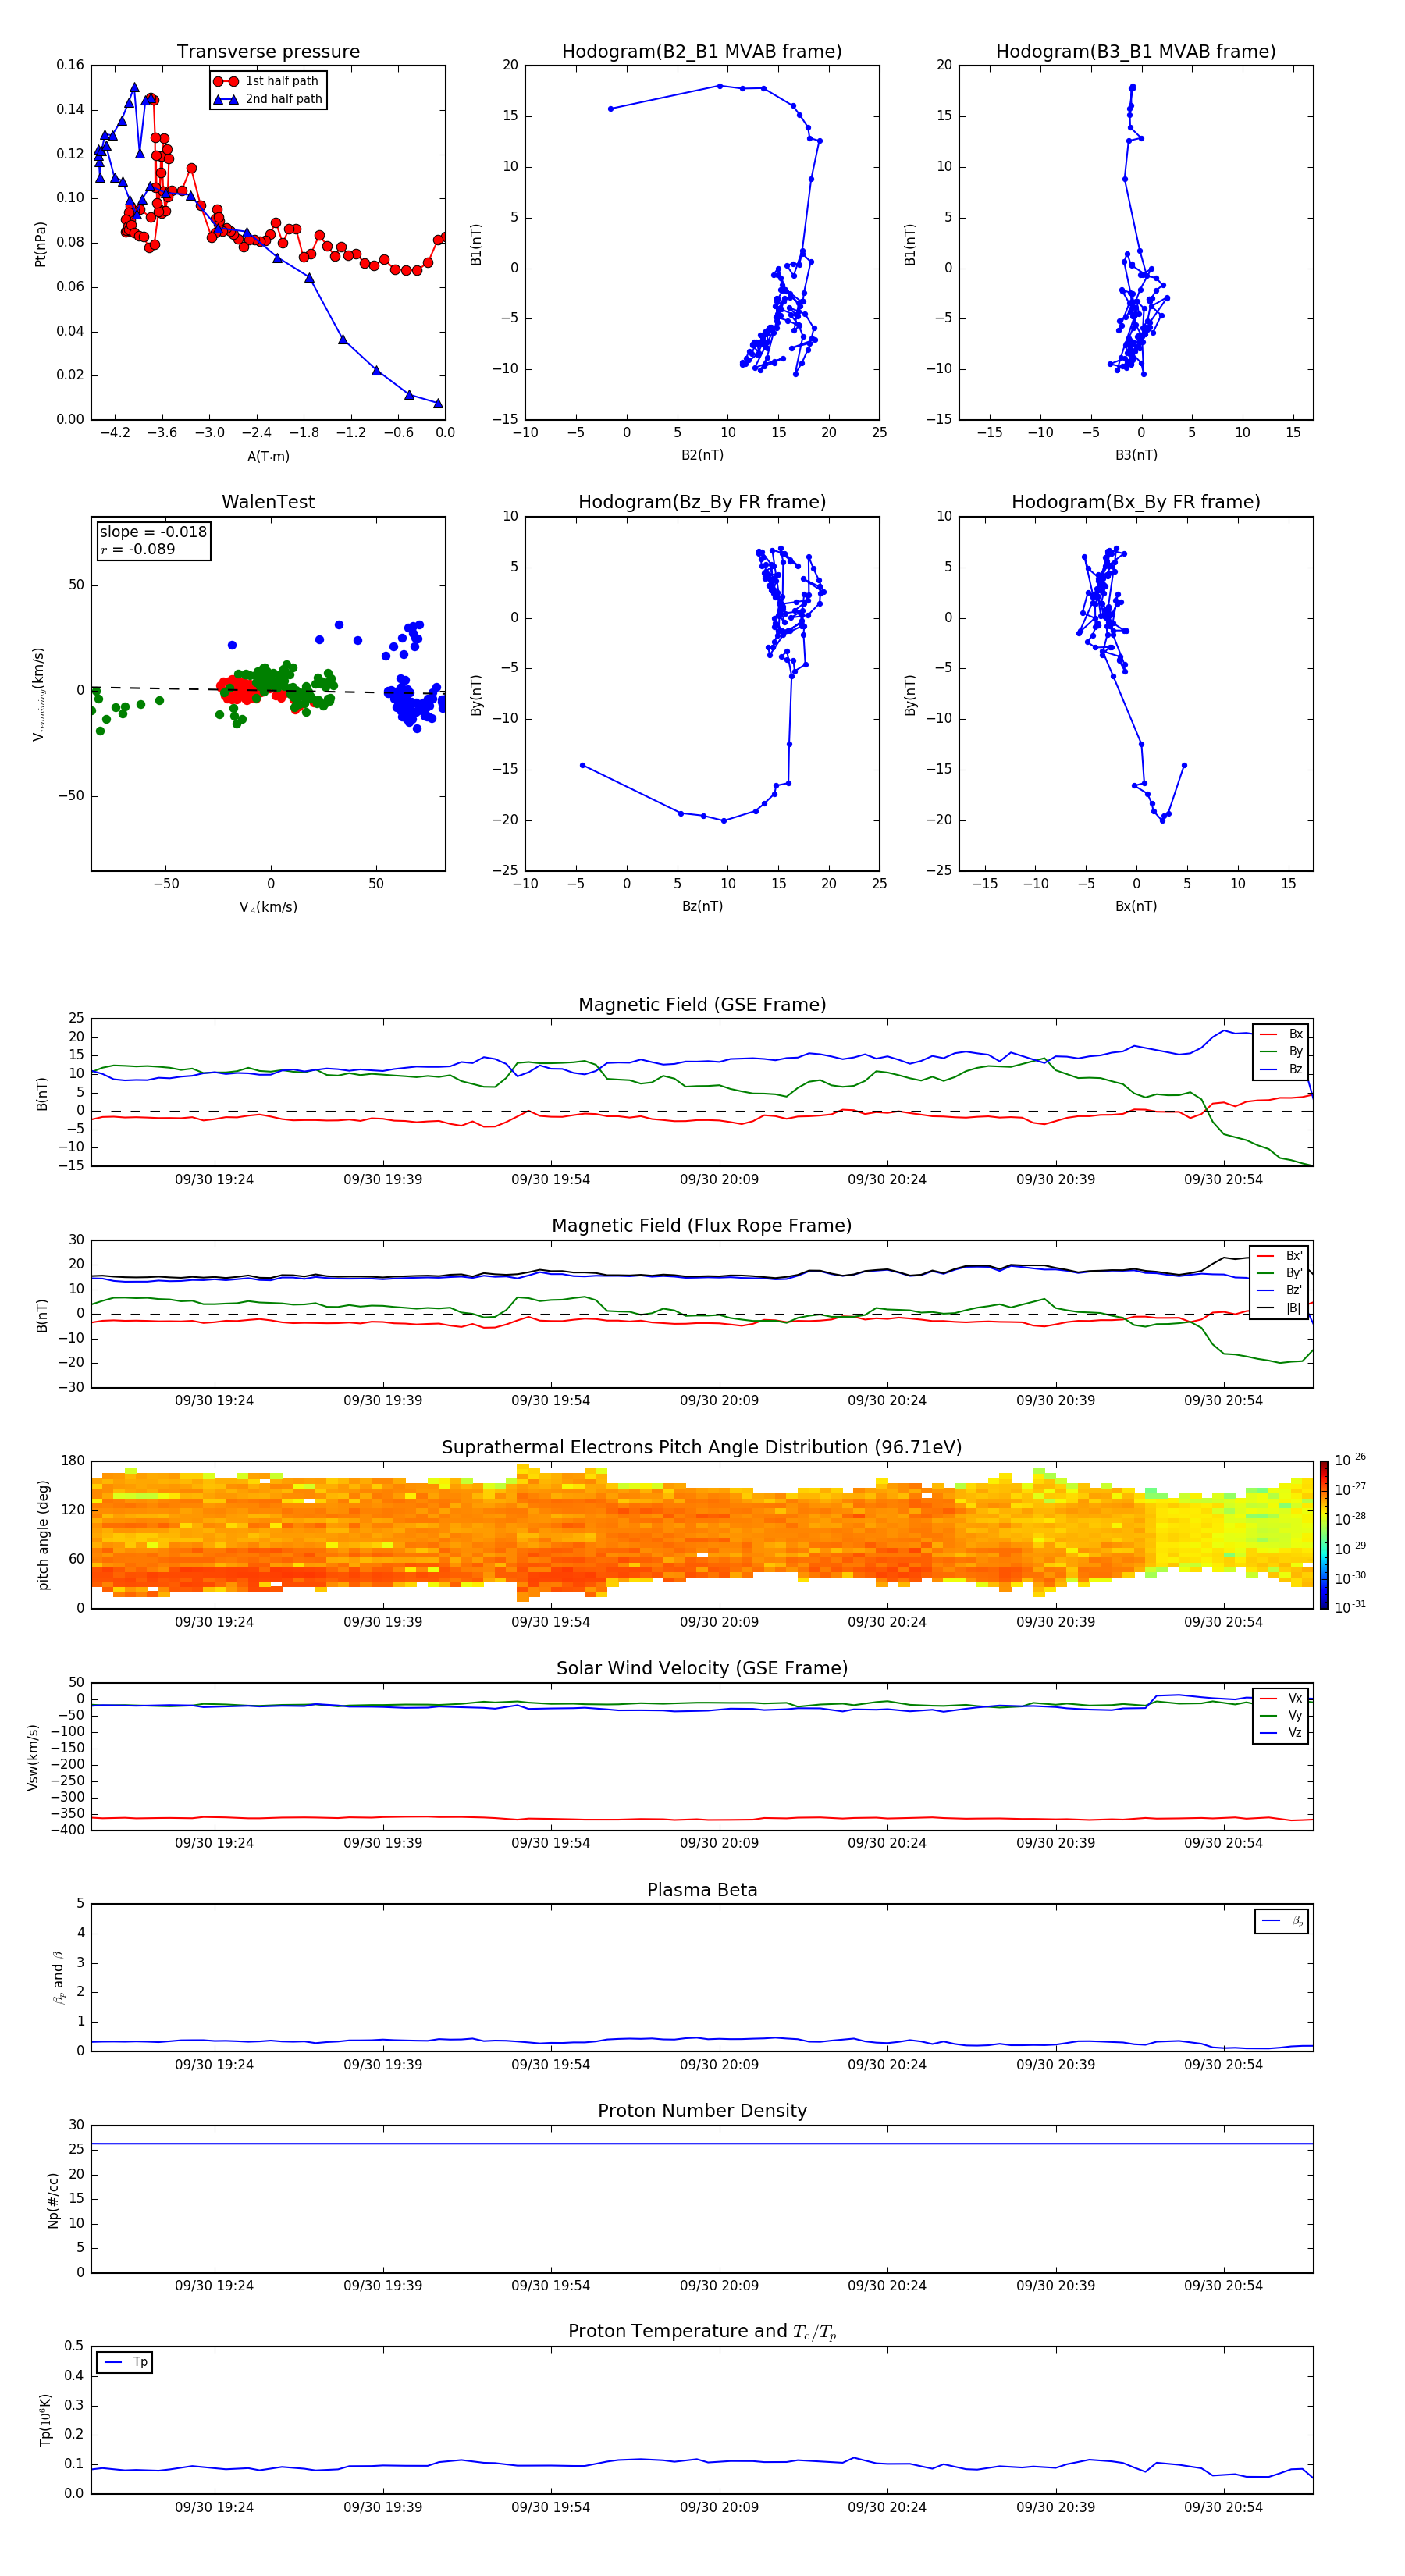Click 'Pt(nPa)' y-axis label

pos(41,244)
